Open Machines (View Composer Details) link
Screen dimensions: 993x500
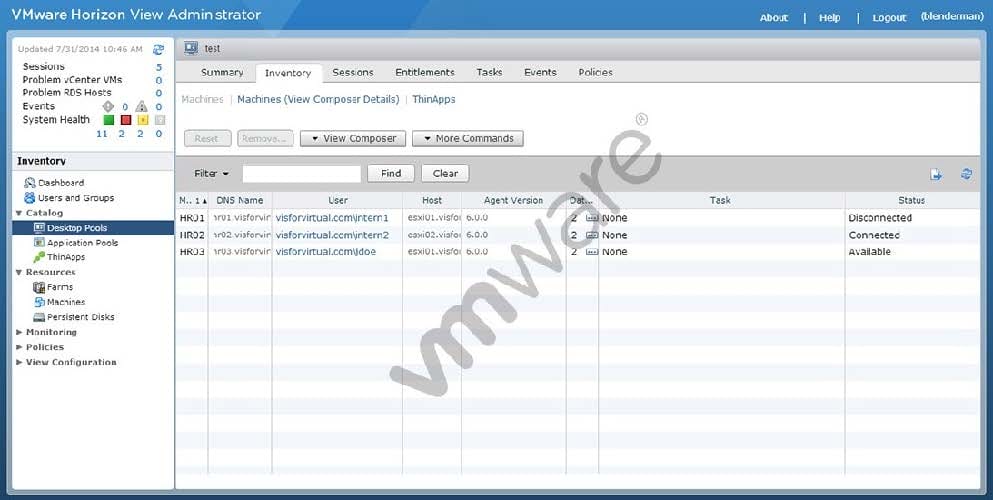tap(318, 99)
